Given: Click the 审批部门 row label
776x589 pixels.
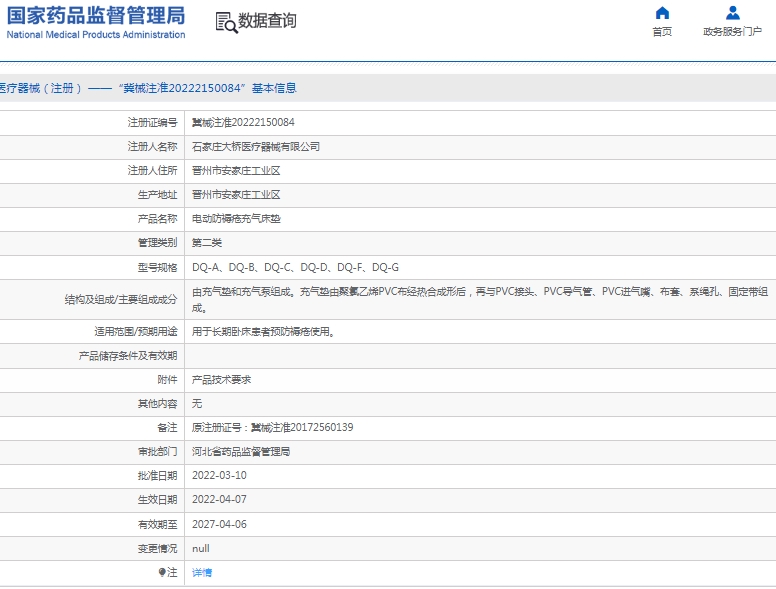Looking at the screenshot, I should click(157, 451).
